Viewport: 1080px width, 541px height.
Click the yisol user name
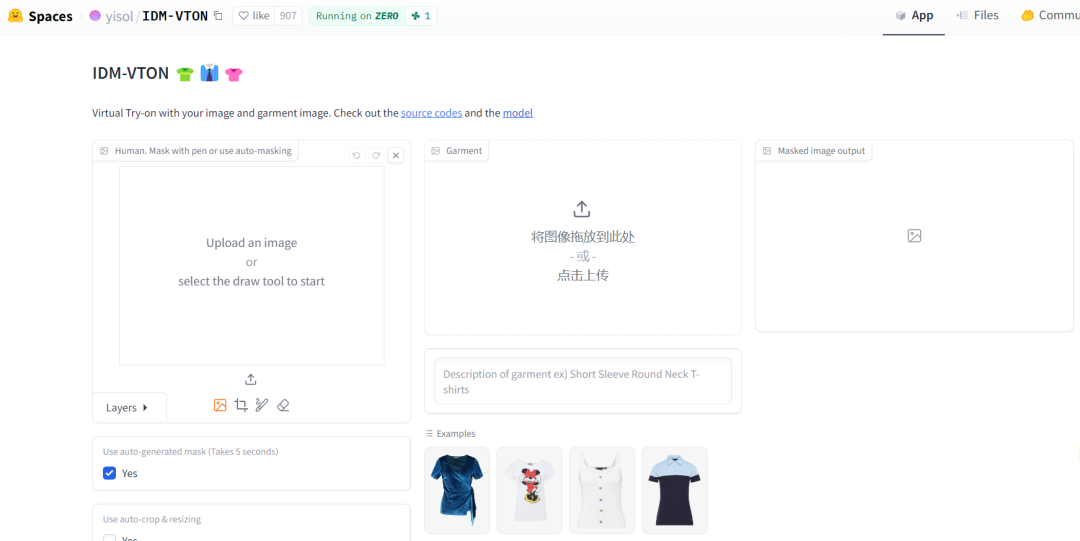point(120,16)
